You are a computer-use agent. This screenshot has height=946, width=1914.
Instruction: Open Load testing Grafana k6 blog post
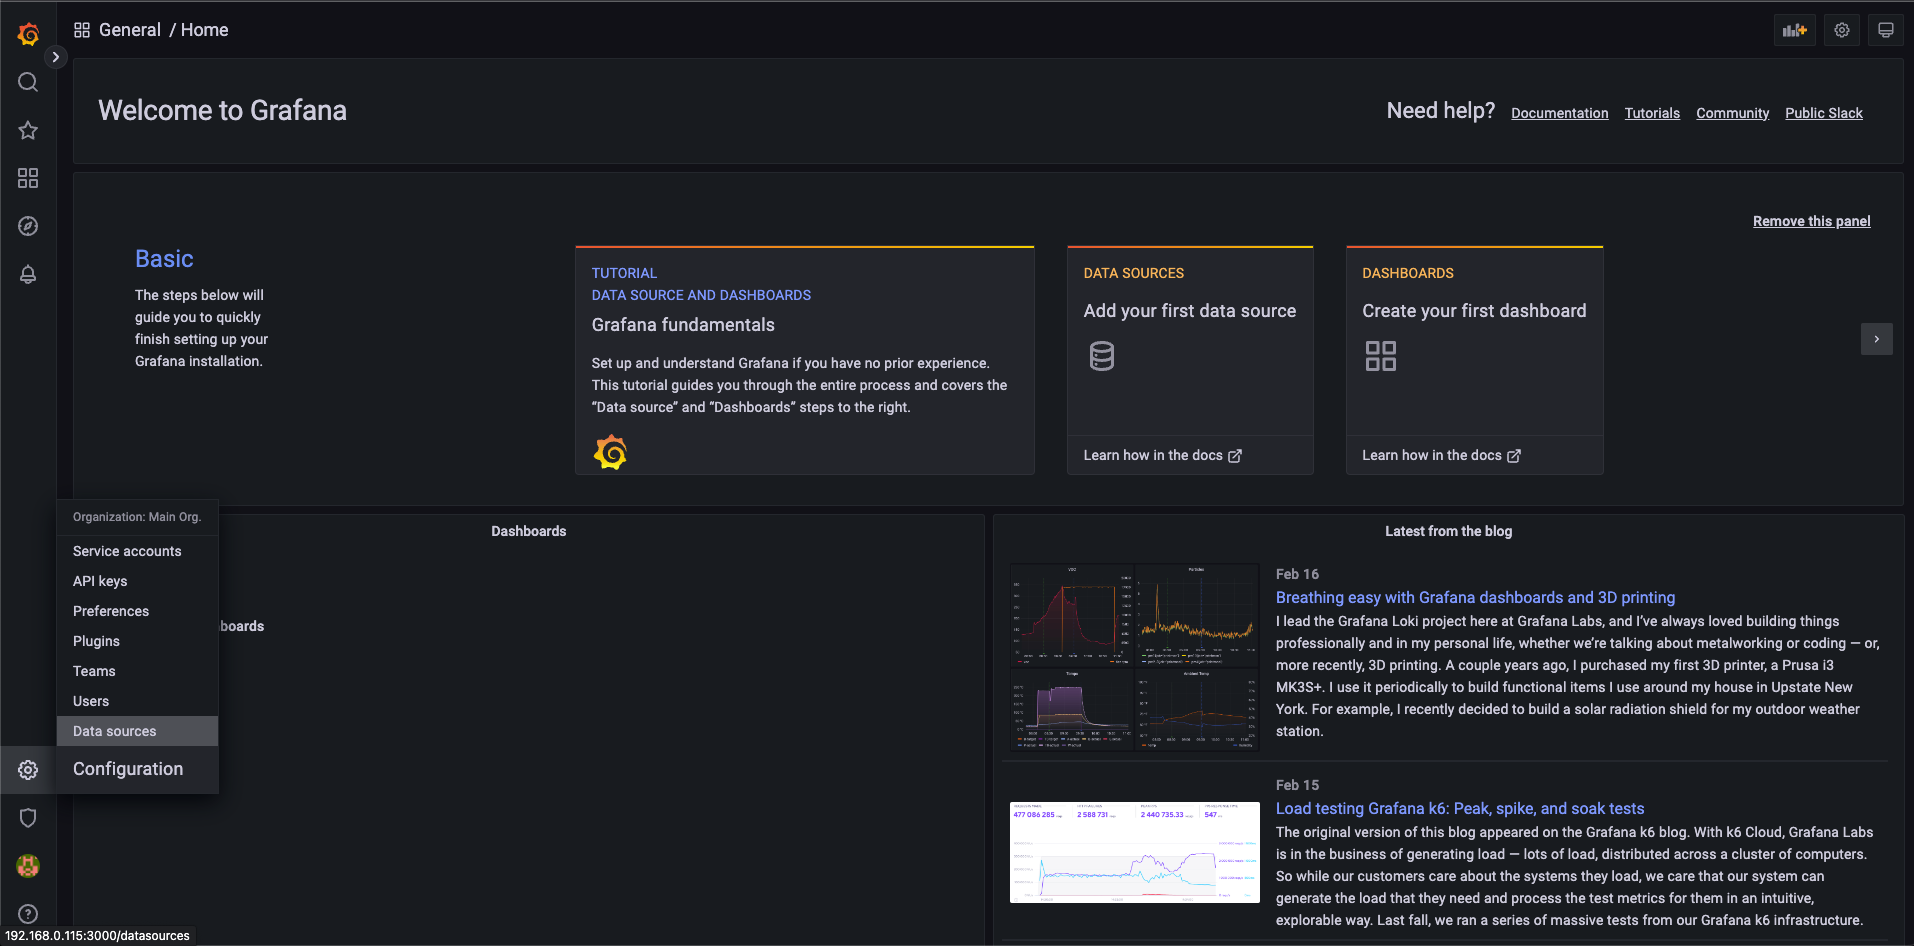[1460, 808]
